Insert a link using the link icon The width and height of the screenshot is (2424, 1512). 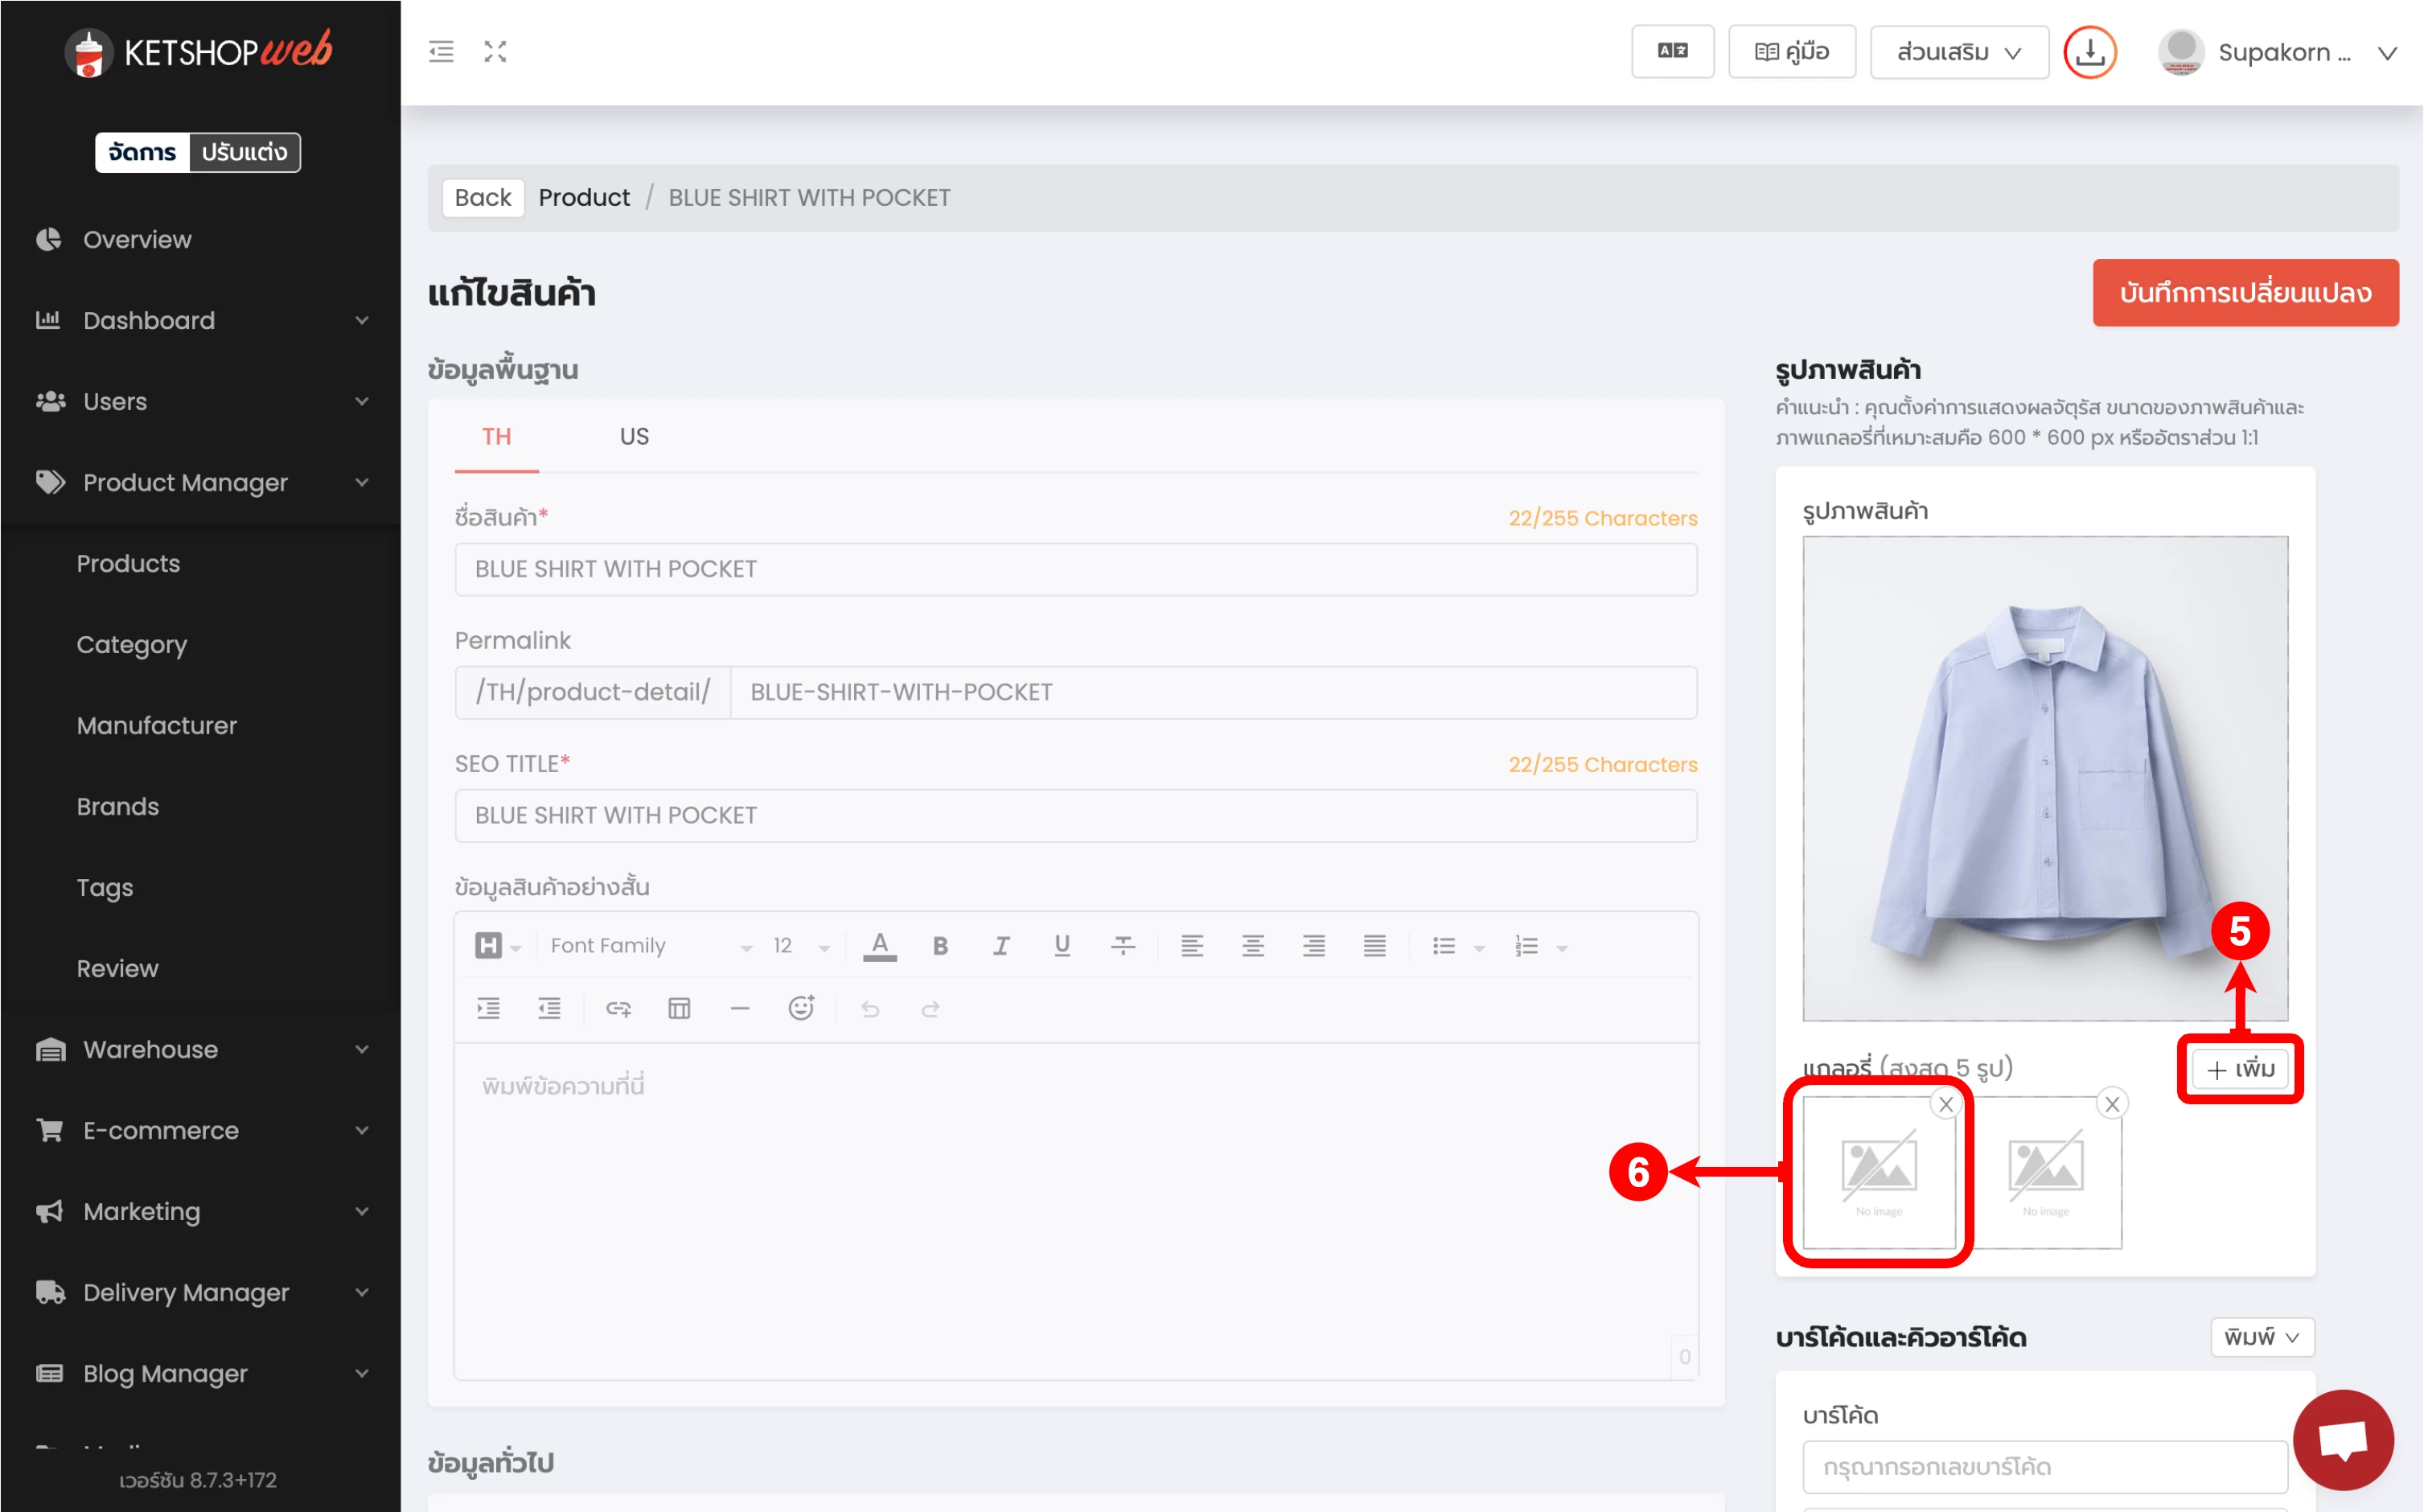(618, 1009)
